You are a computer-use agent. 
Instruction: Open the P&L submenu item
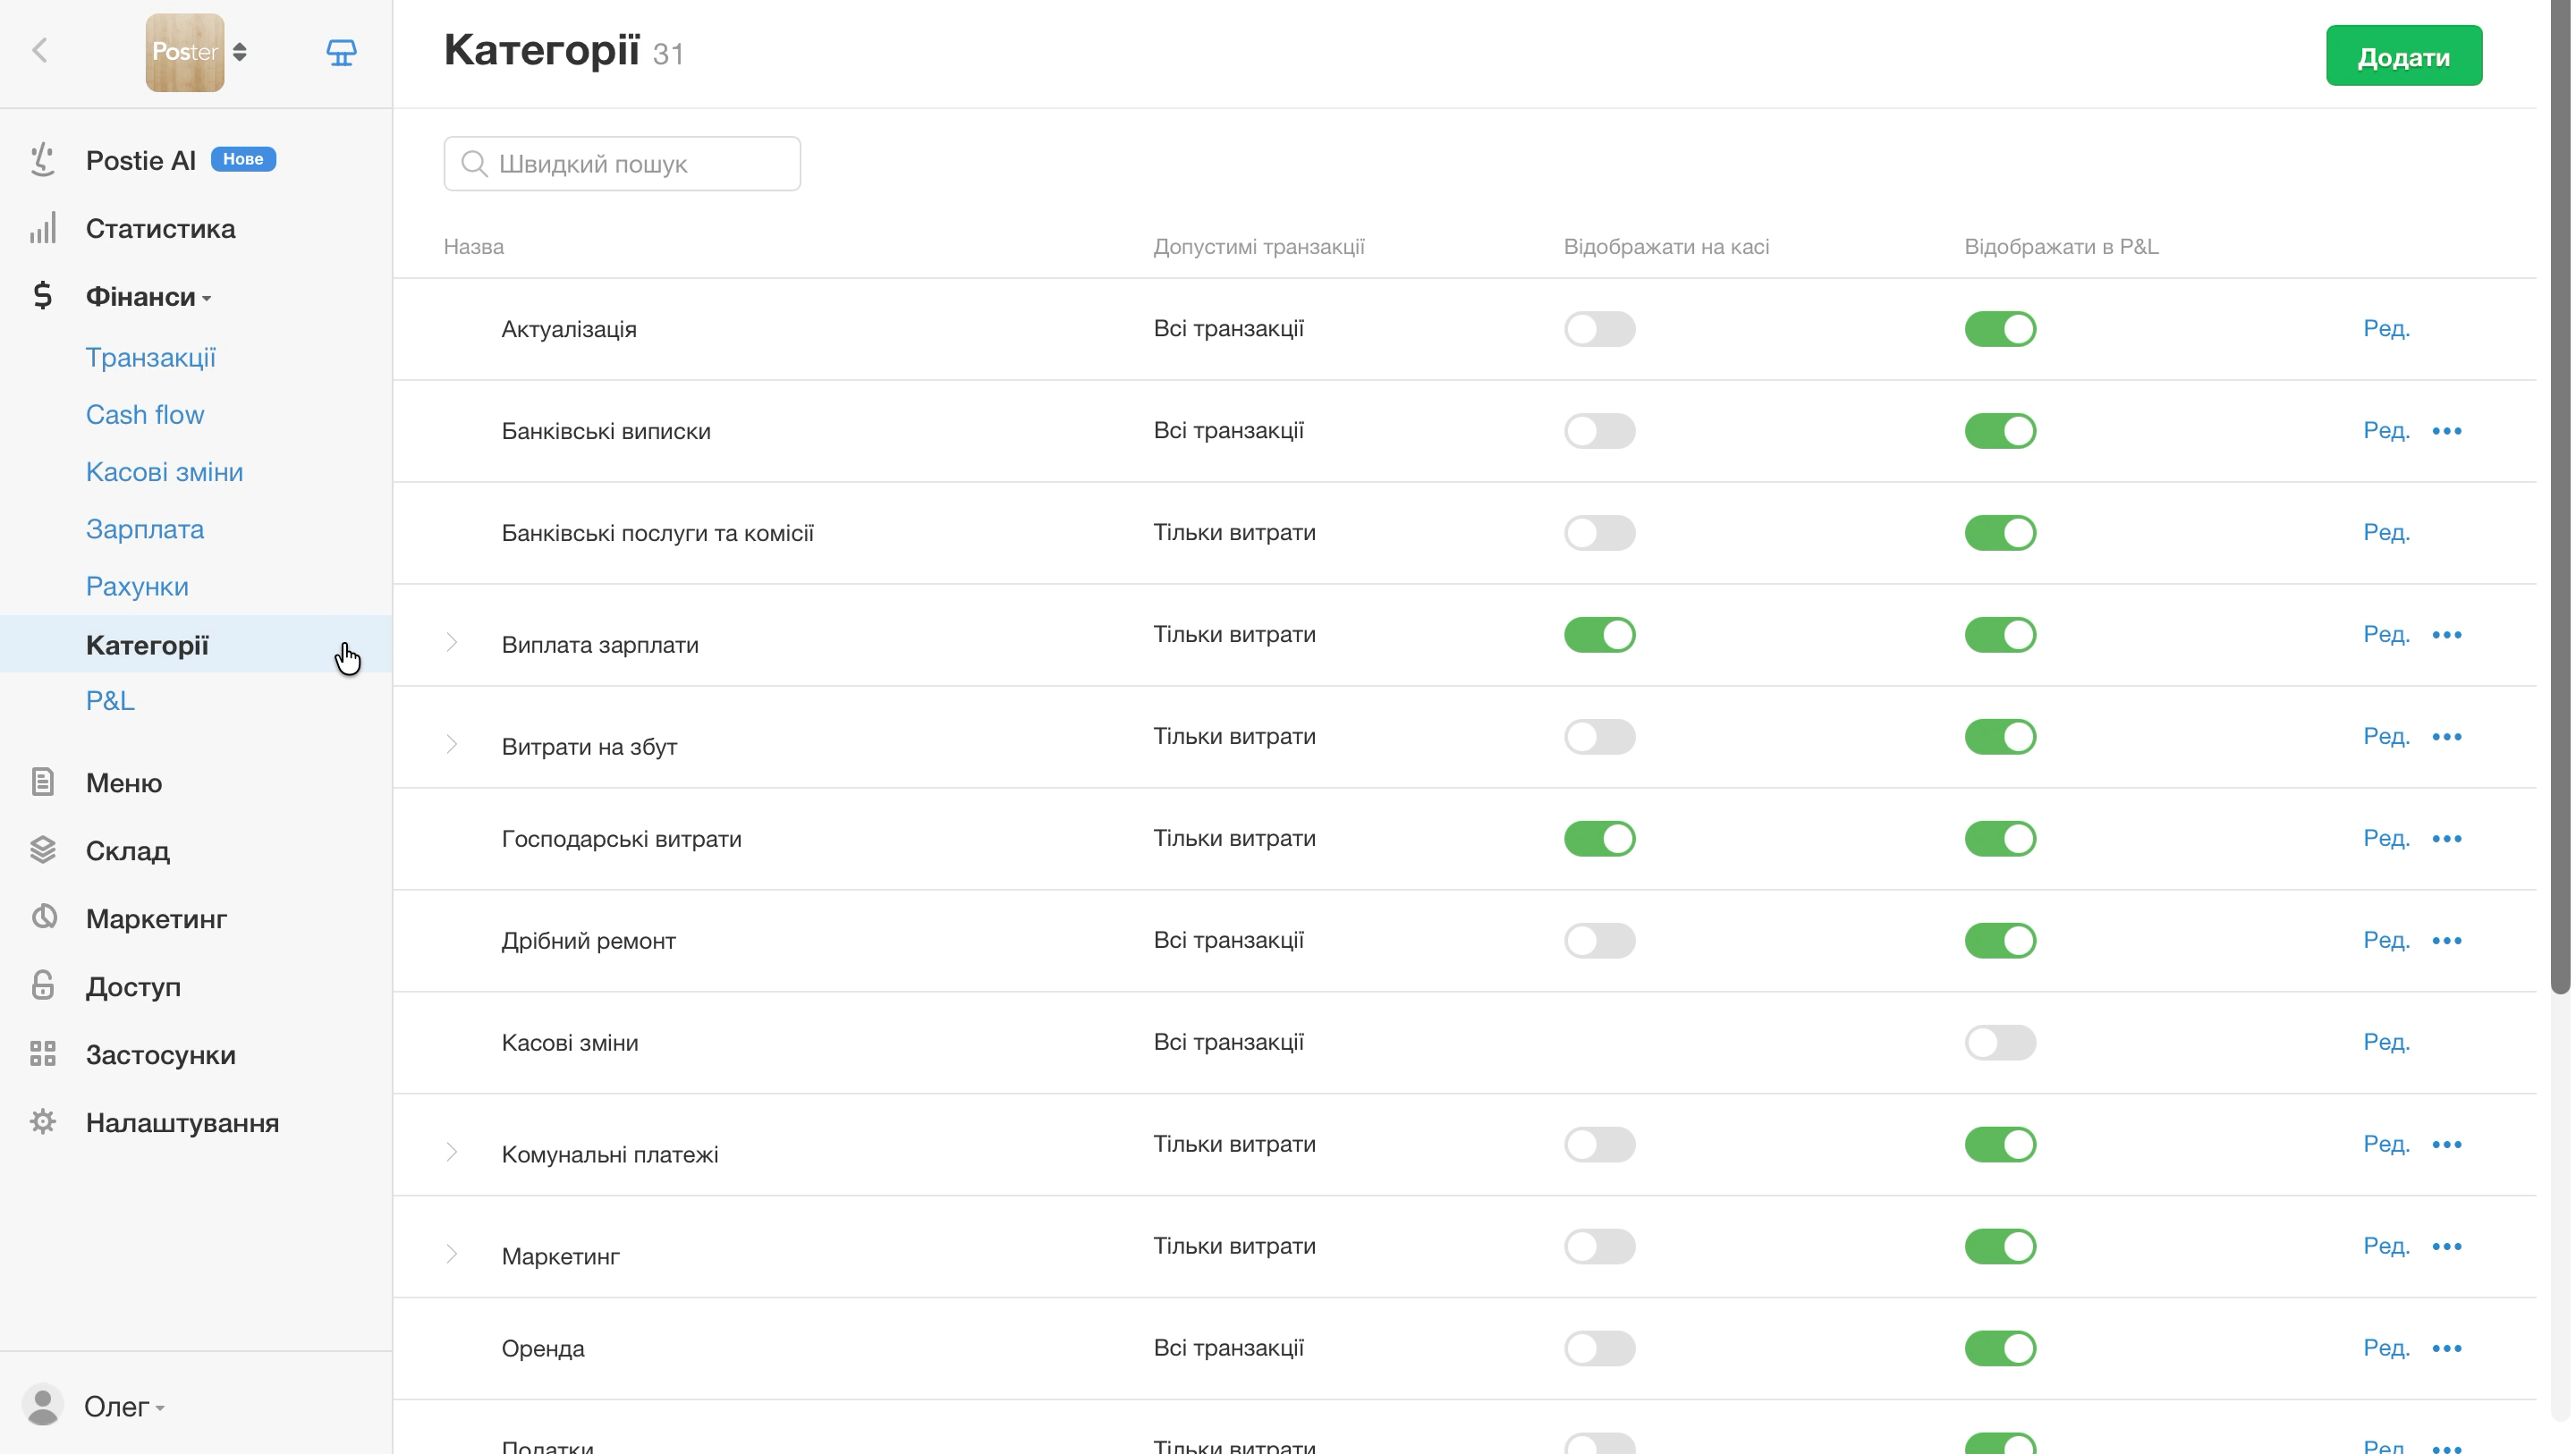coord(110,701)
